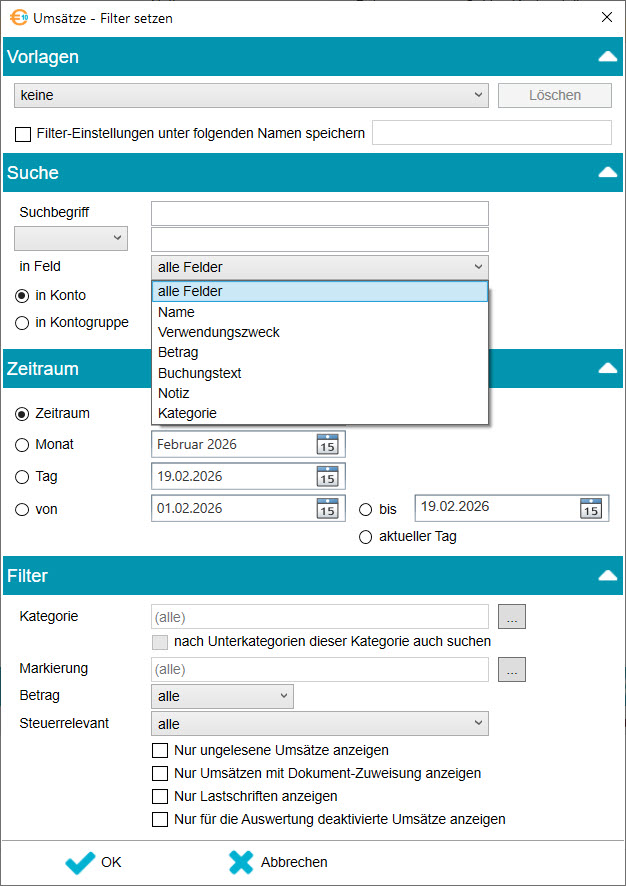
Task: Confirm the filter with OK
Action: click(94, 862)
